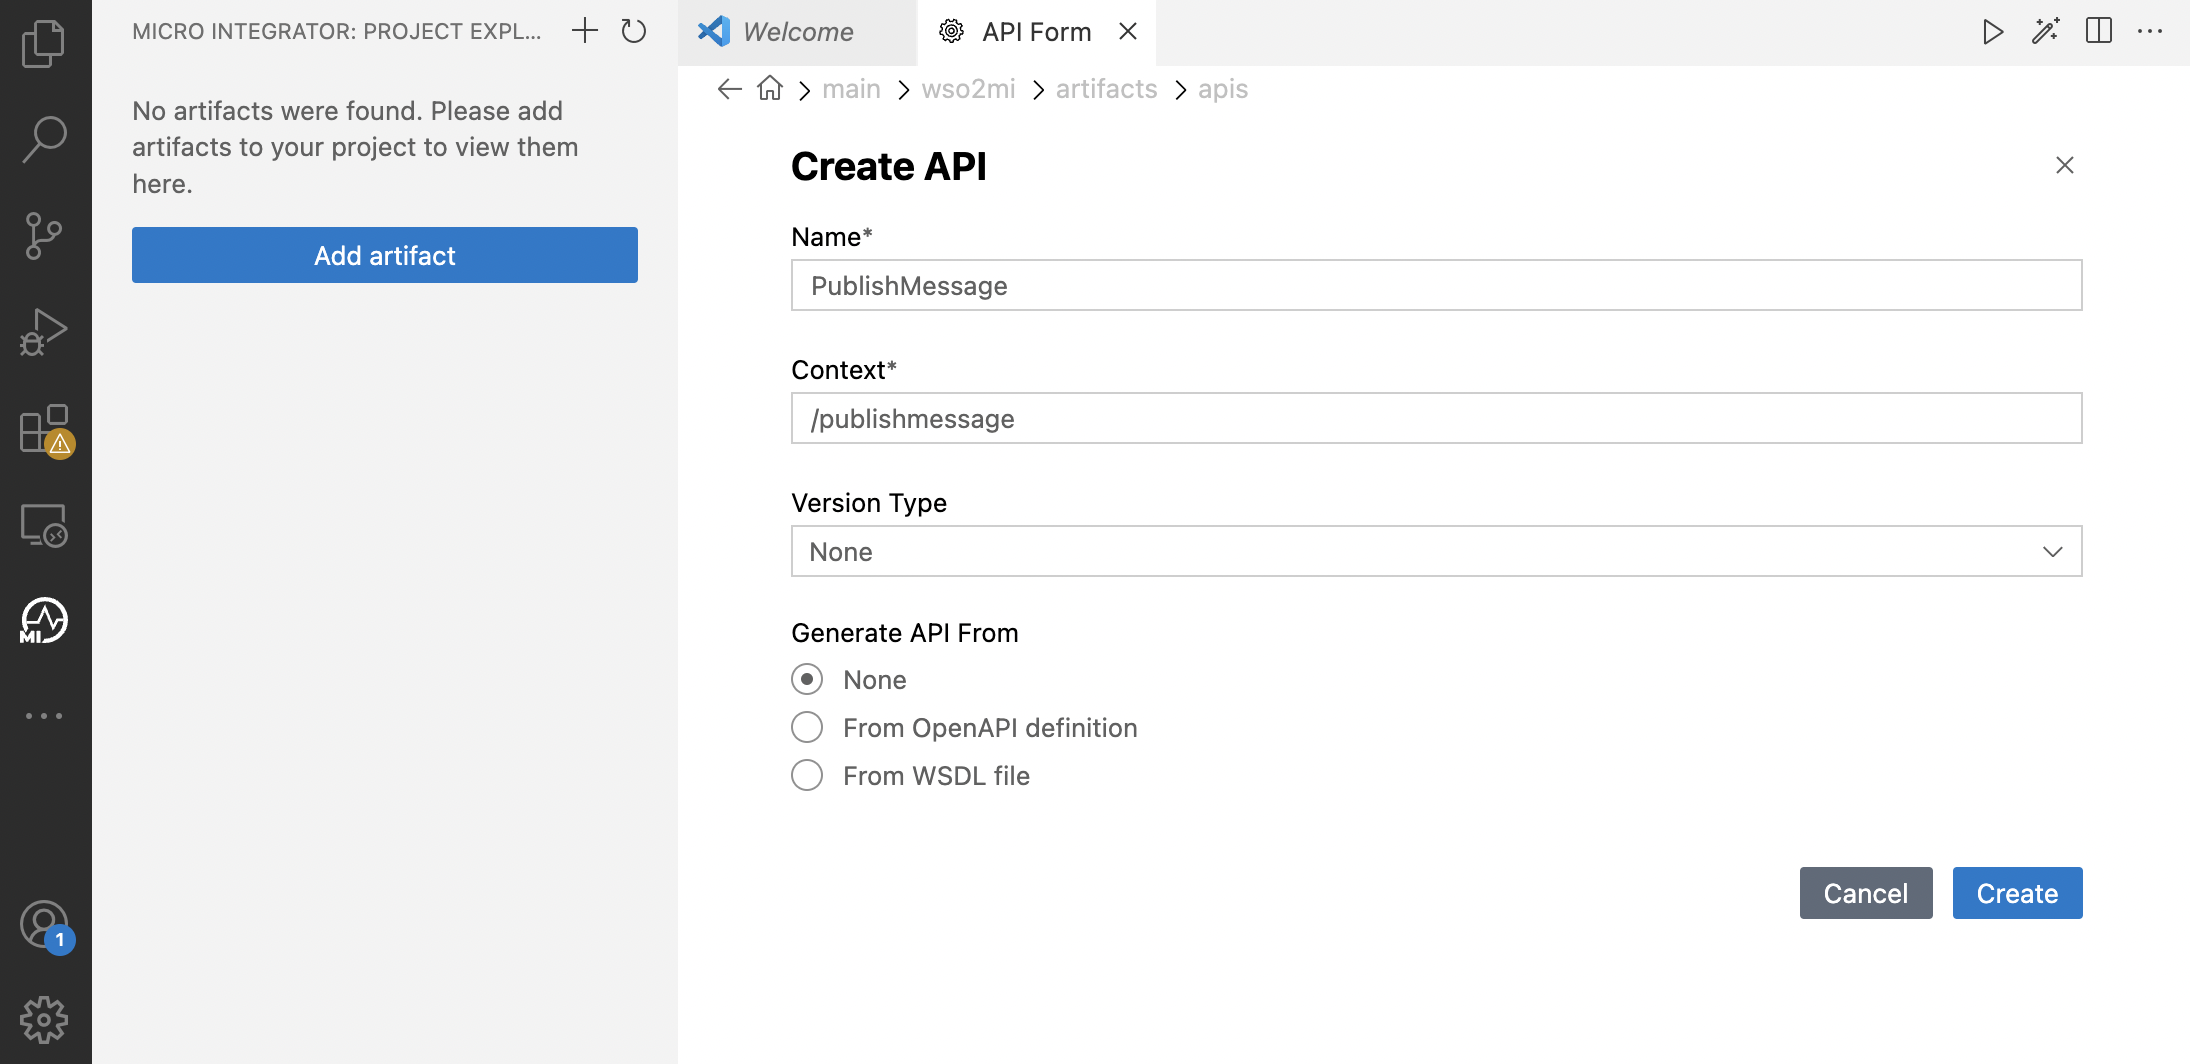Image resolution: width=2190 pixels, height=1064 pixels.
Task: Split the editor with split icon
Action: point(2099,31)
